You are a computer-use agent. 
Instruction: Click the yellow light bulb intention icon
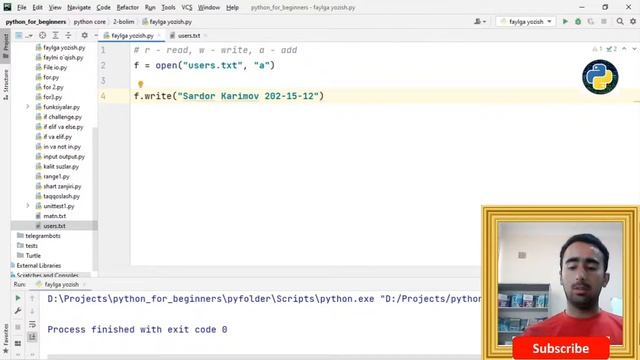click(x=140, y=84)
